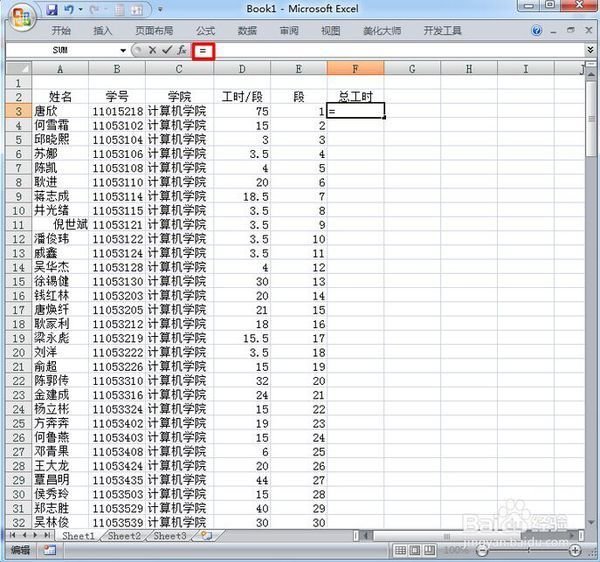
Task: Click the macro record icon in status bar
Action: coord(50,551)
